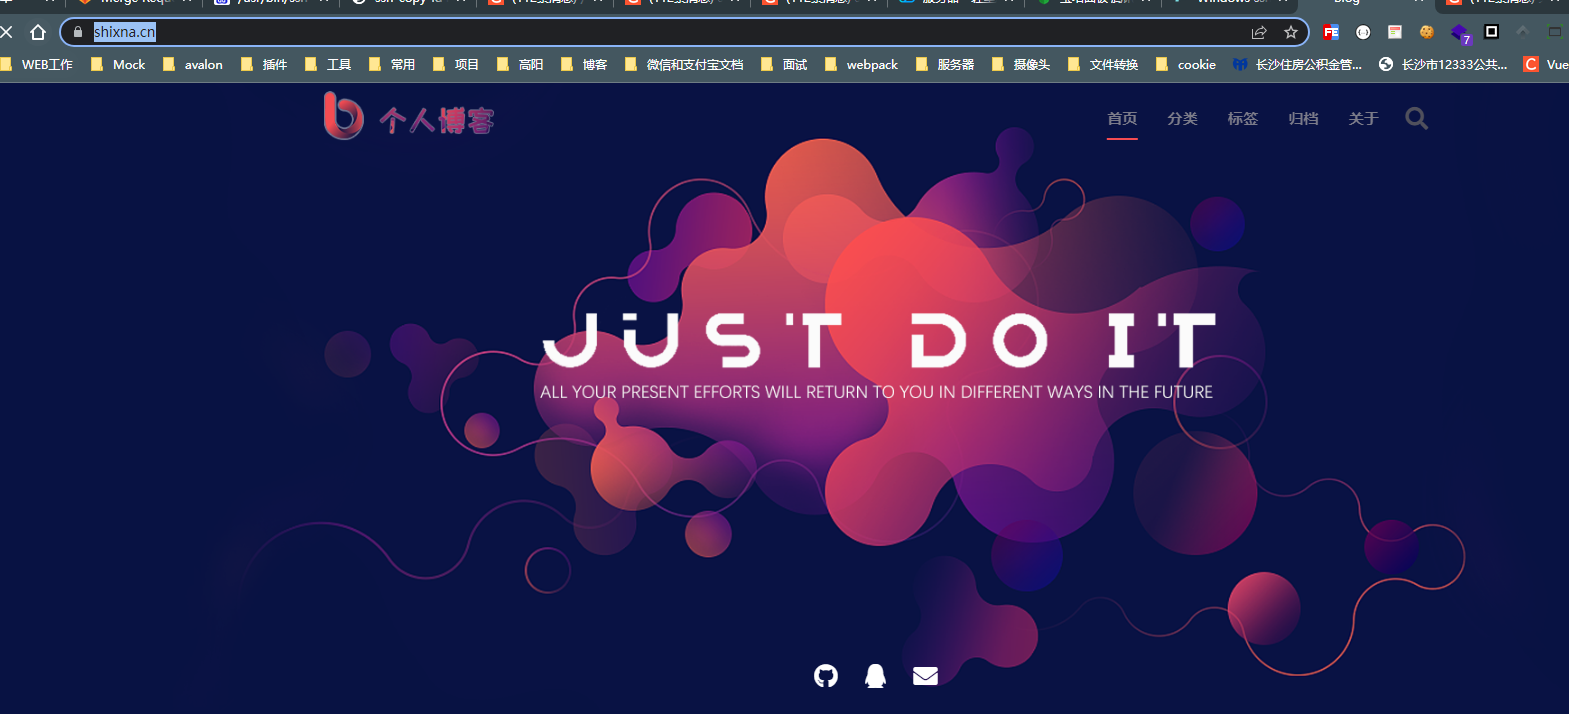The height and width of the screenshot is (714, 1569).
Task: Open the blog search magnifier icon
Action: [x=1416, y=119]
